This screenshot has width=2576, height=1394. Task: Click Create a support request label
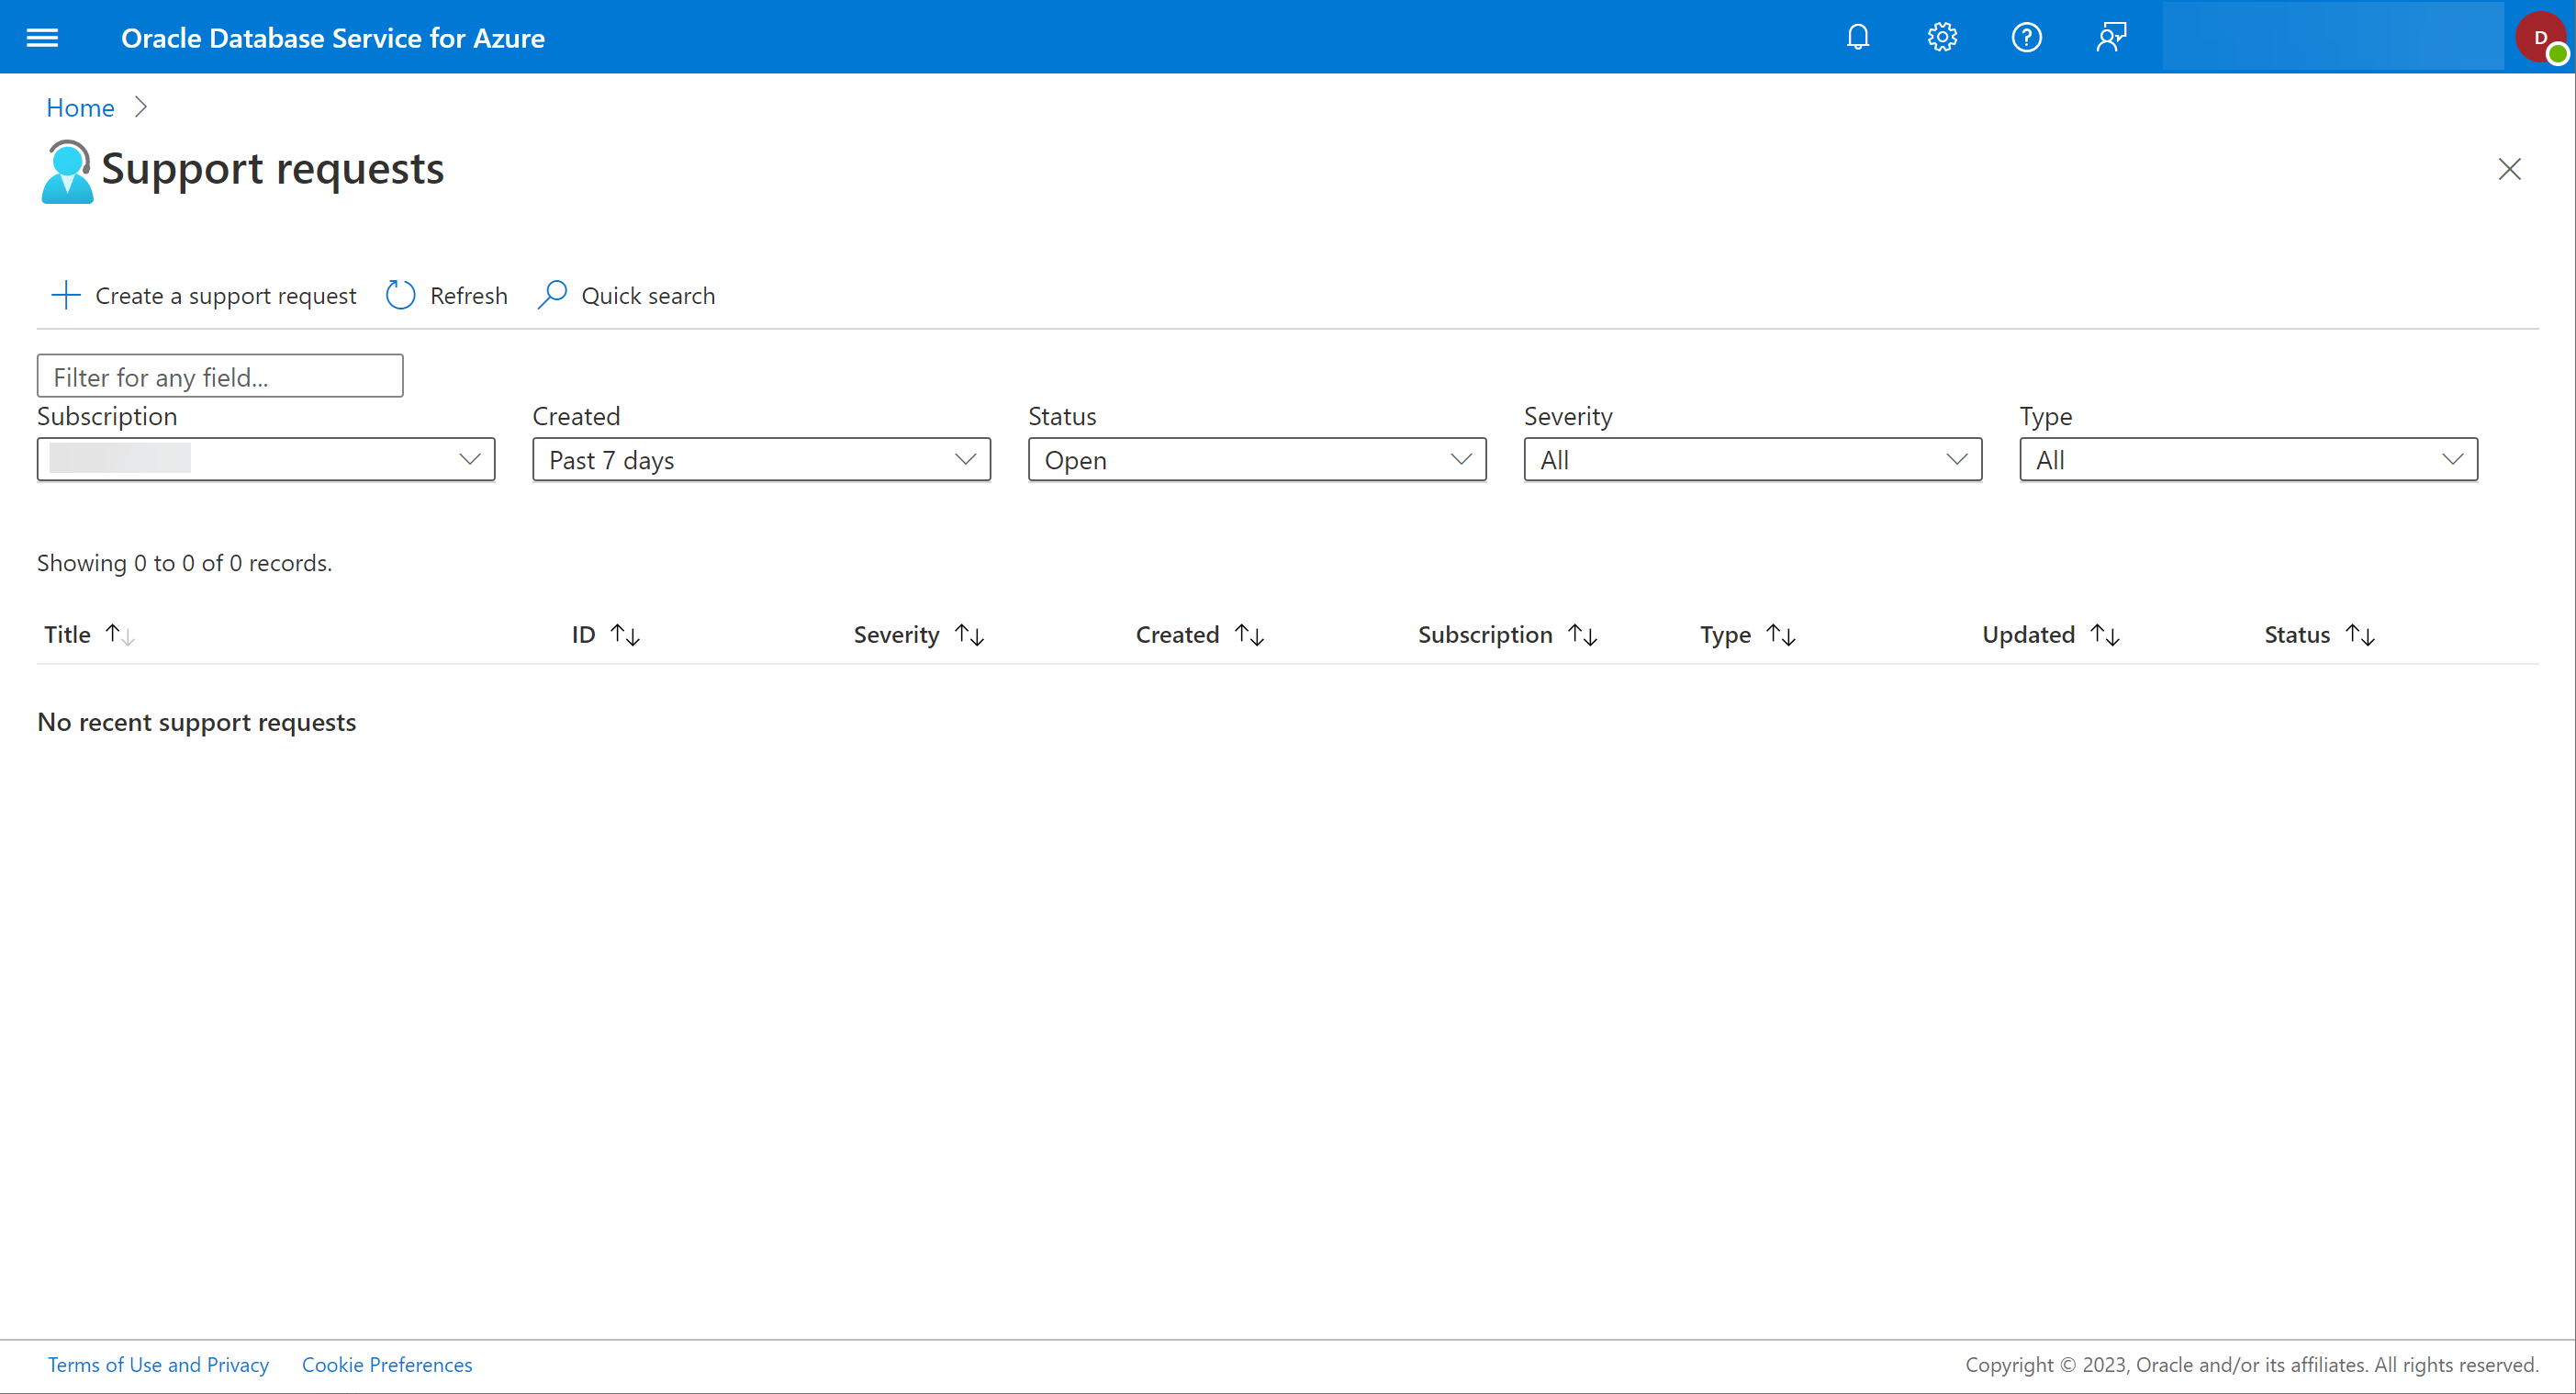[x=225, y=296]
